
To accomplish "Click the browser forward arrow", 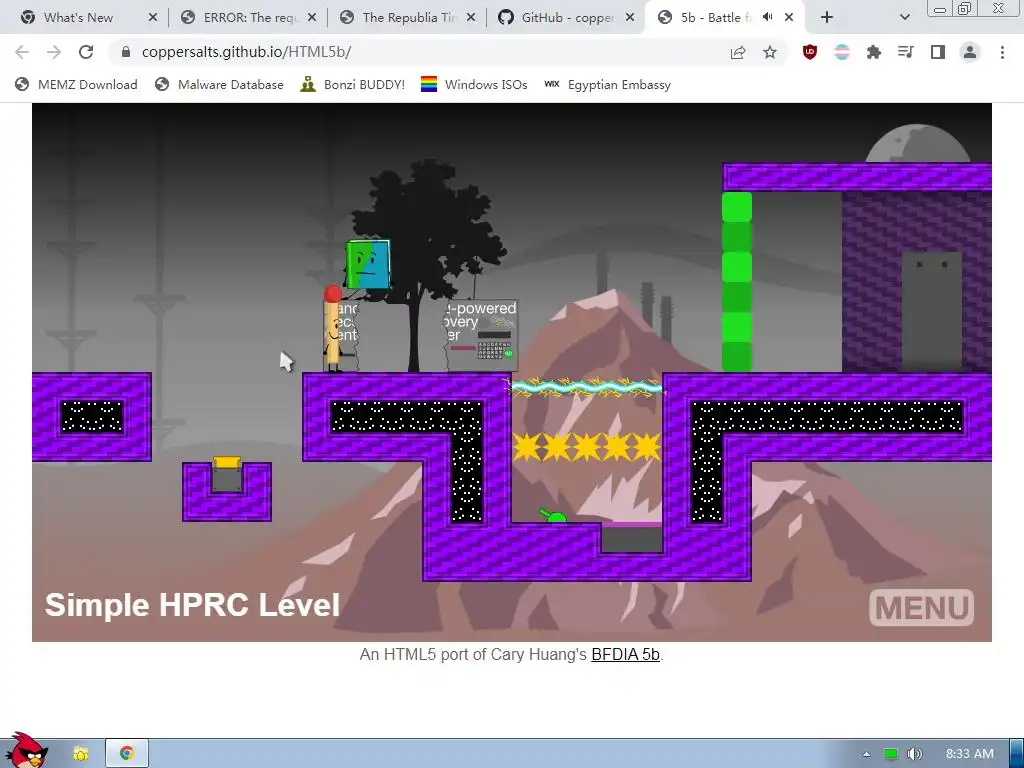I will tap(54, 52).
